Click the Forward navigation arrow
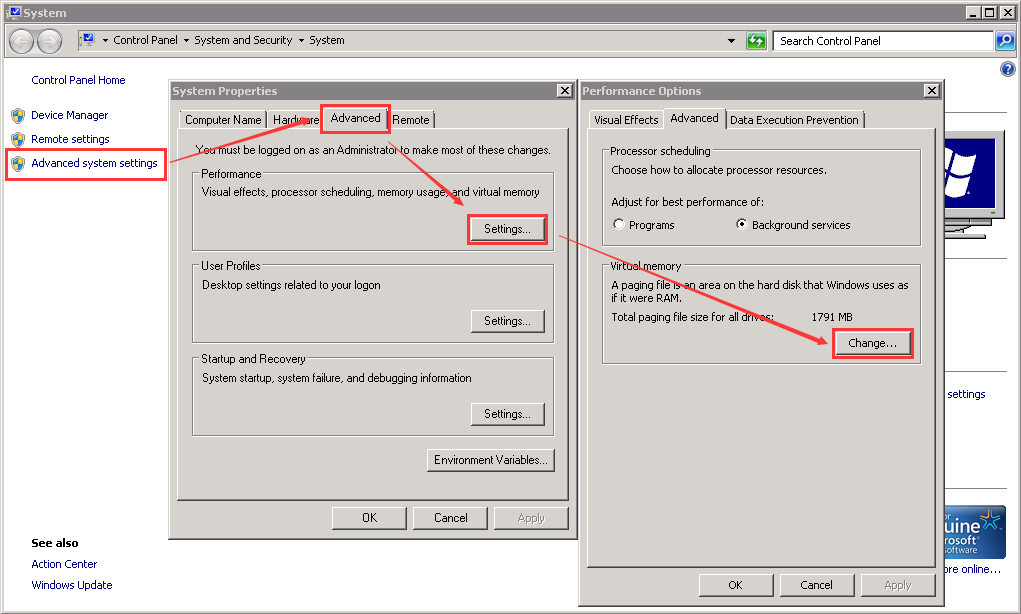 coord(49,41)
